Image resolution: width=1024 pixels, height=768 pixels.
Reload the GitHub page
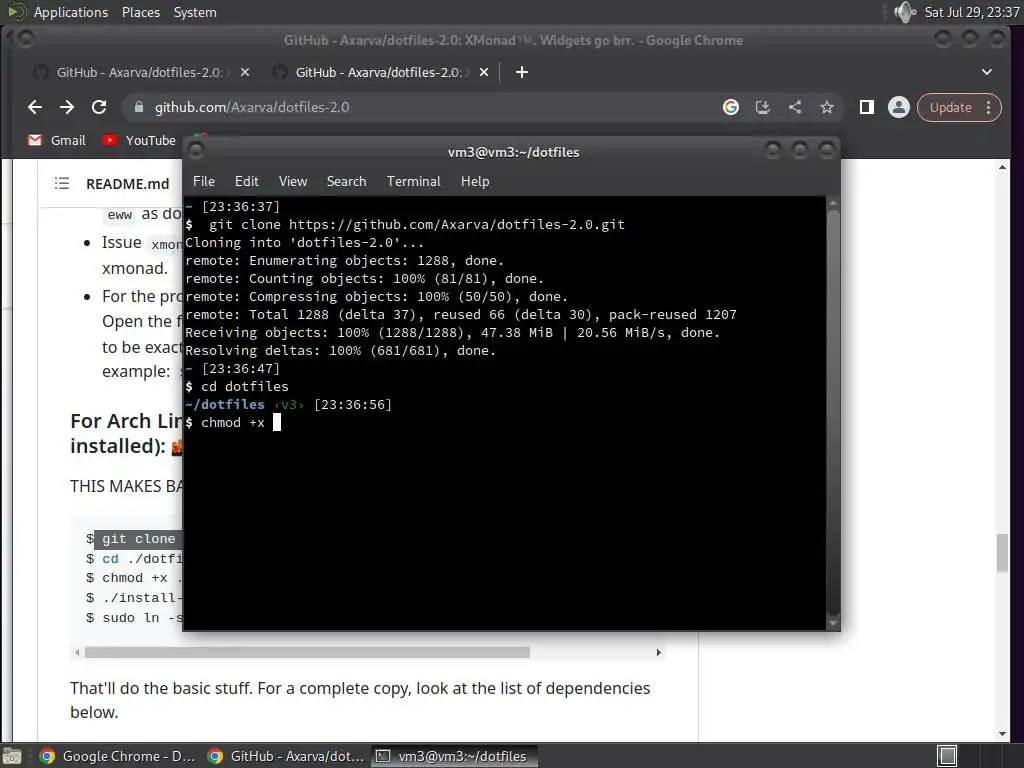[99, 107]
